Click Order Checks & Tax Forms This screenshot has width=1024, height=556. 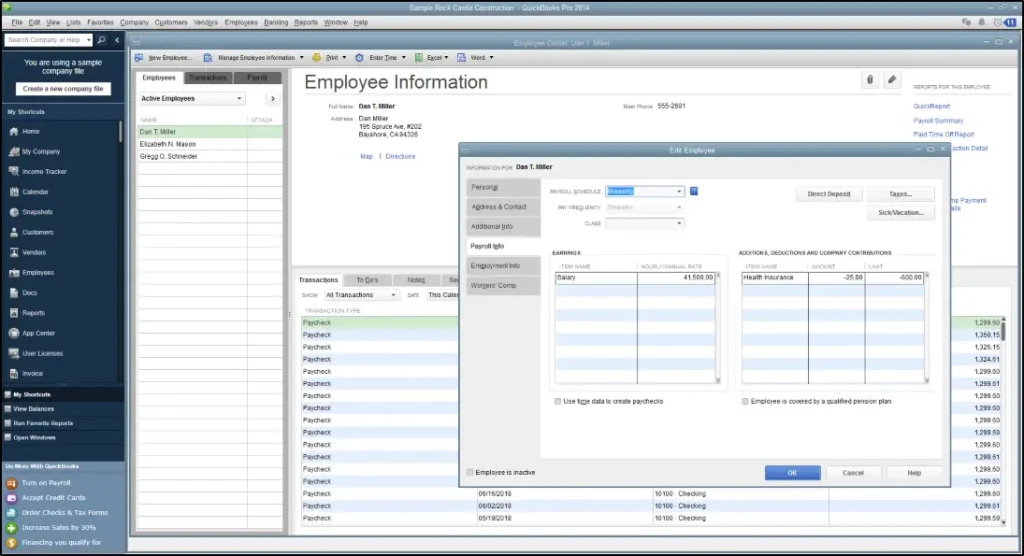[x=64, y=513]
